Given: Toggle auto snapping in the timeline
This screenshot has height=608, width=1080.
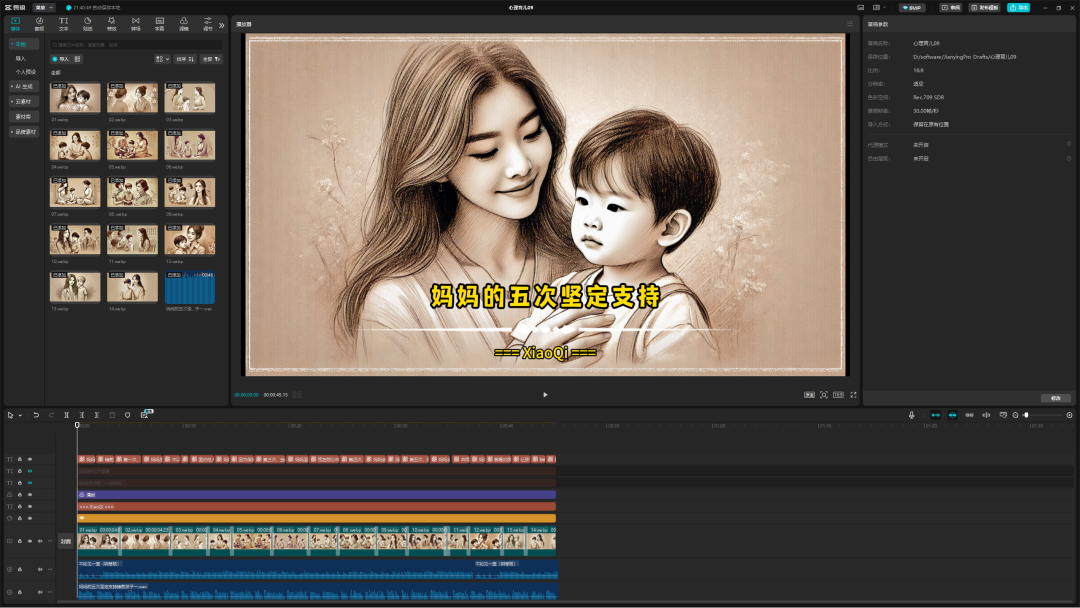Looking at the screenshot, I should coord(953,415).
